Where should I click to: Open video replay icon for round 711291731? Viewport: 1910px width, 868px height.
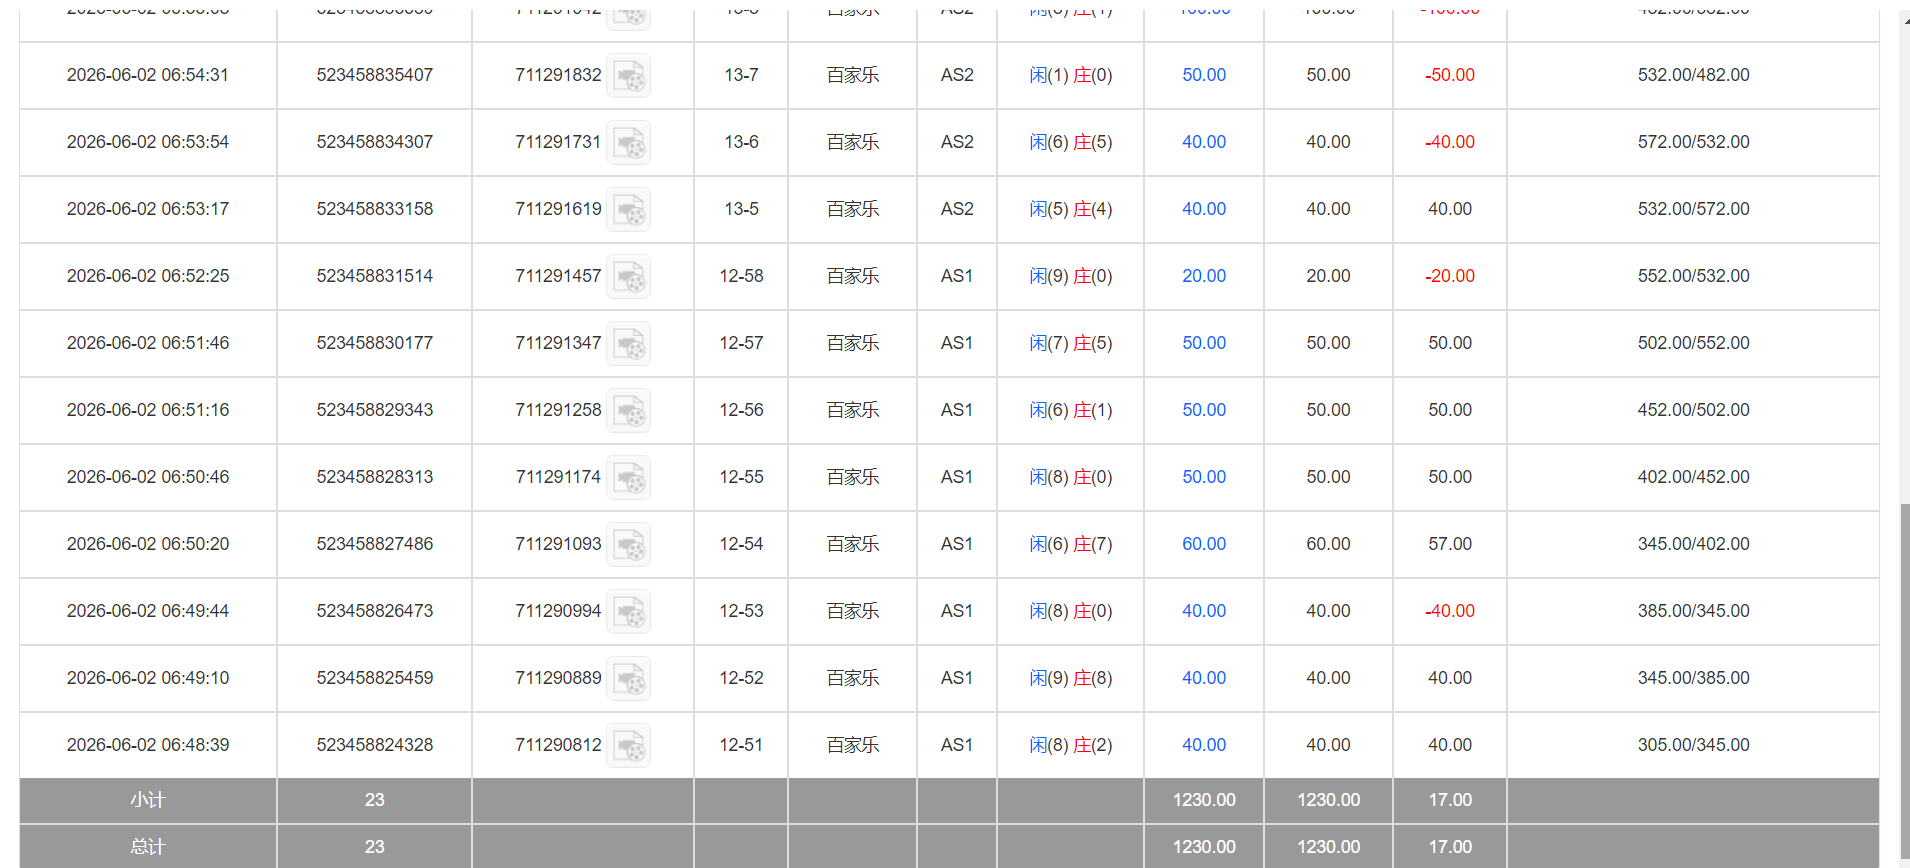pyautogui.click(x=629, y=143)
